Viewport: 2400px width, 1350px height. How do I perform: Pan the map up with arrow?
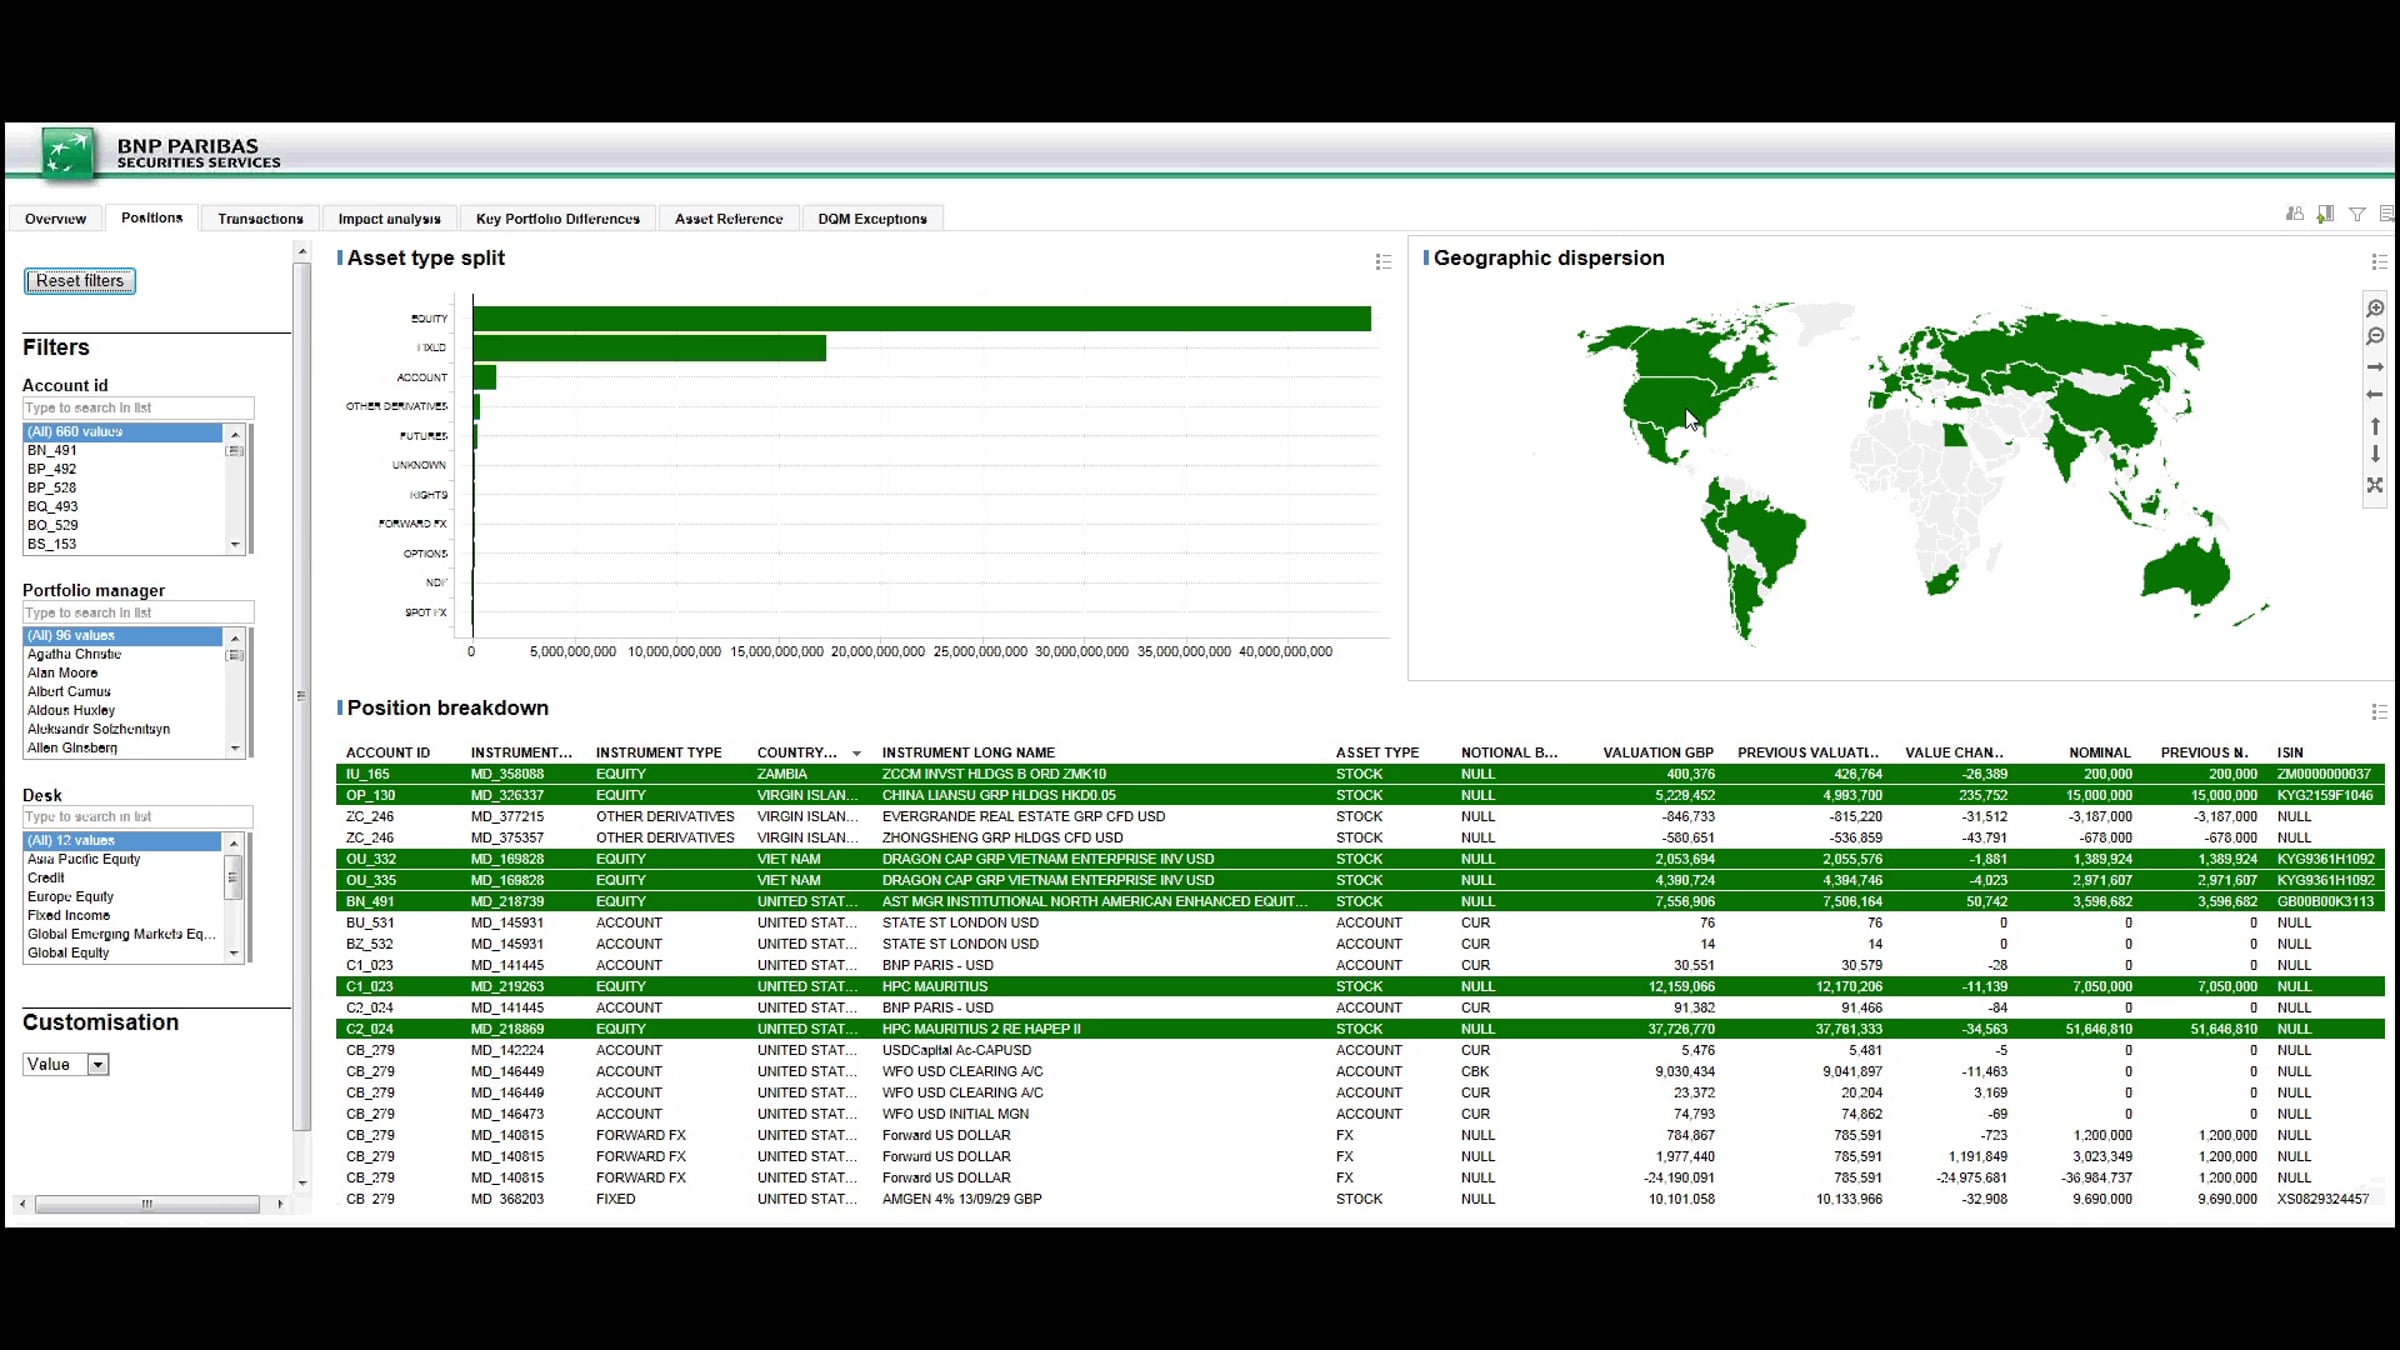coord(2375,426)
